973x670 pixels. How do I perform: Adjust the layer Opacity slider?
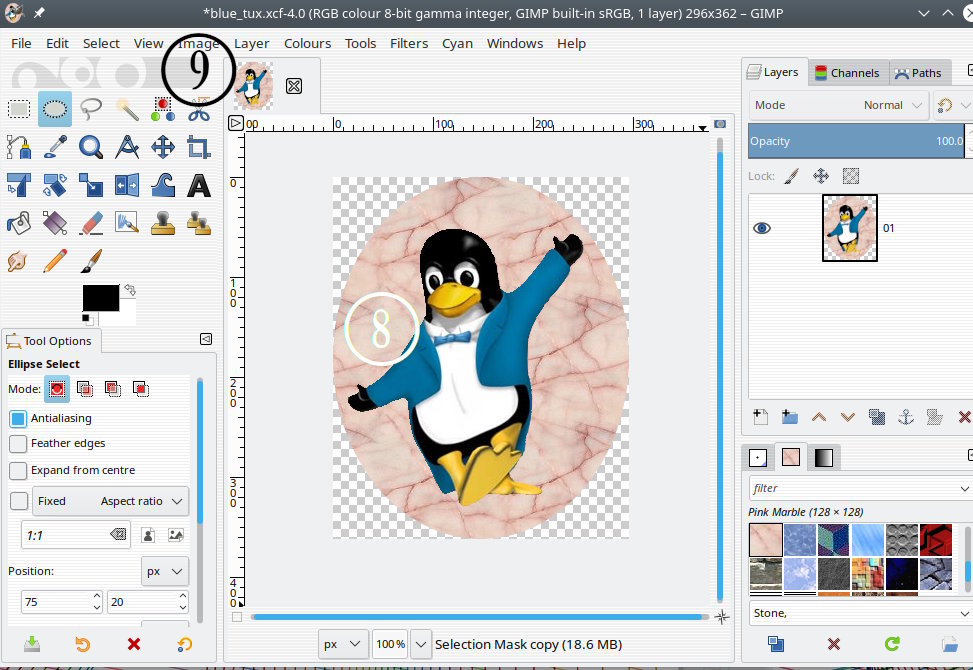857,141
